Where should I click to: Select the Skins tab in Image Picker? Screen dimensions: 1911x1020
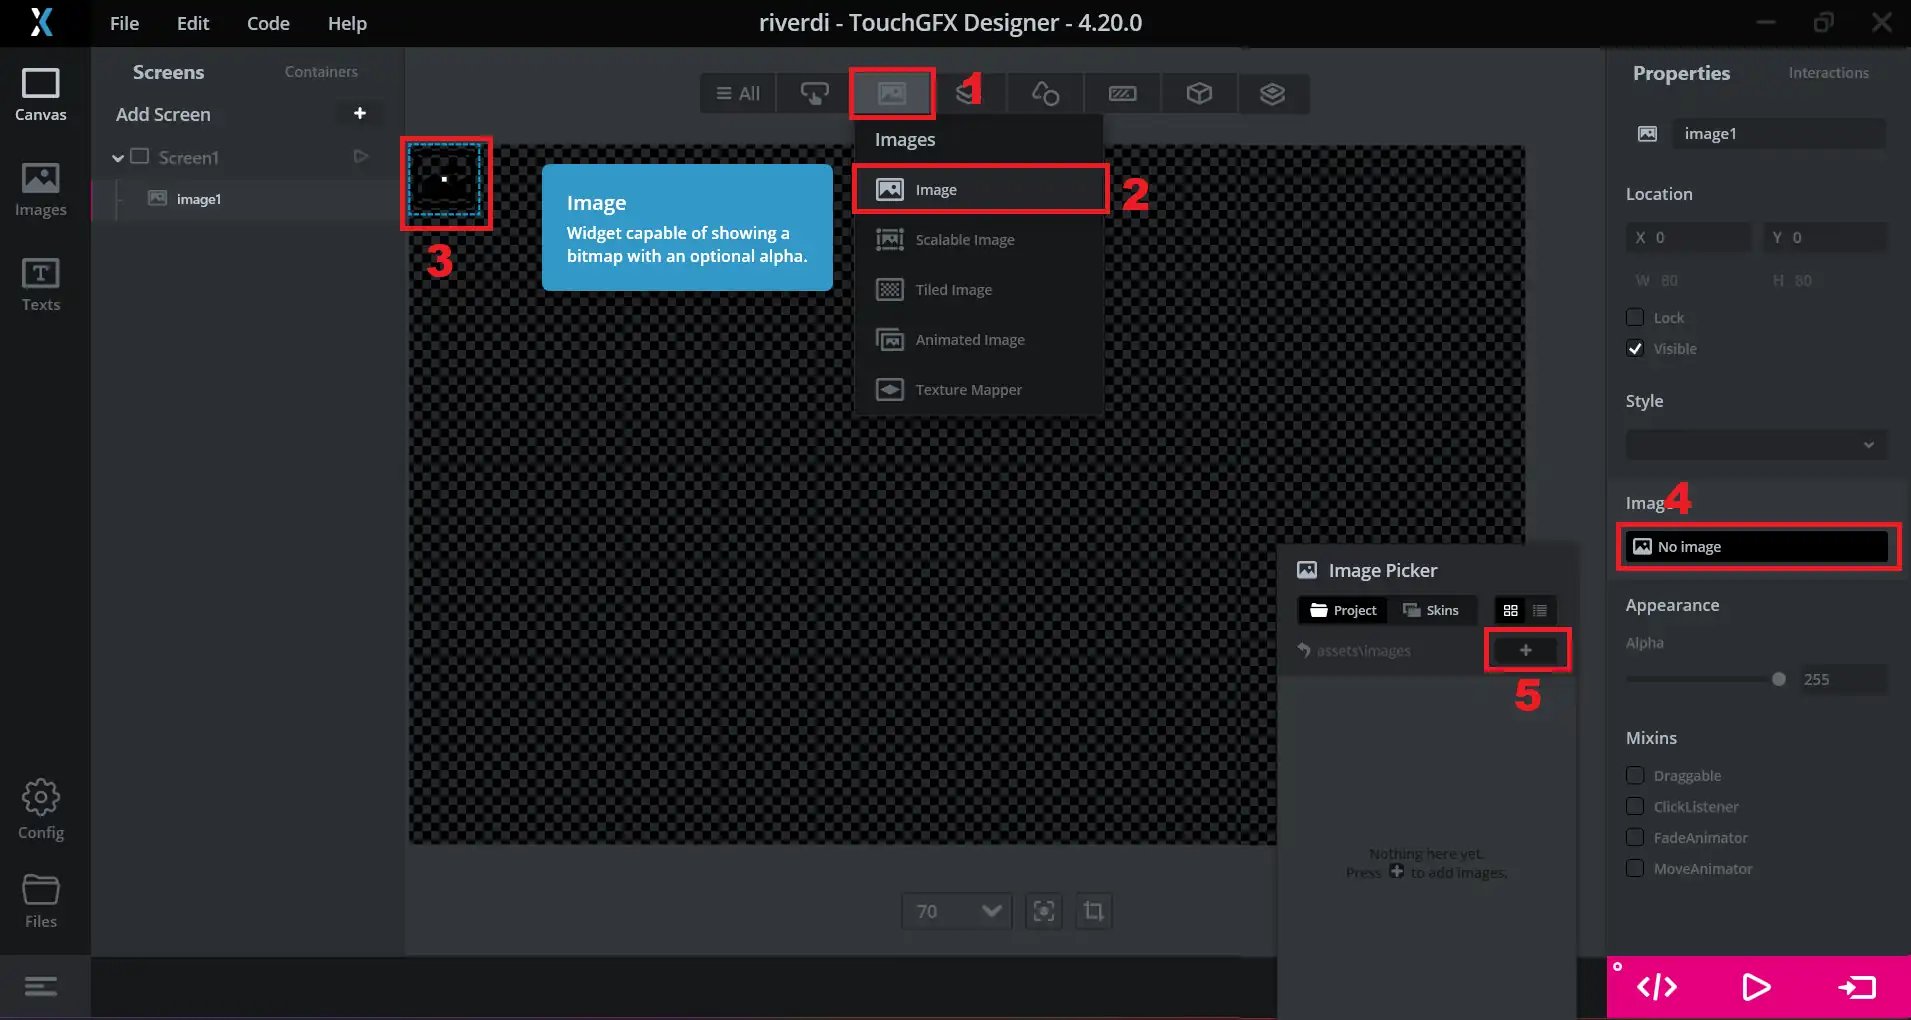1431,610
